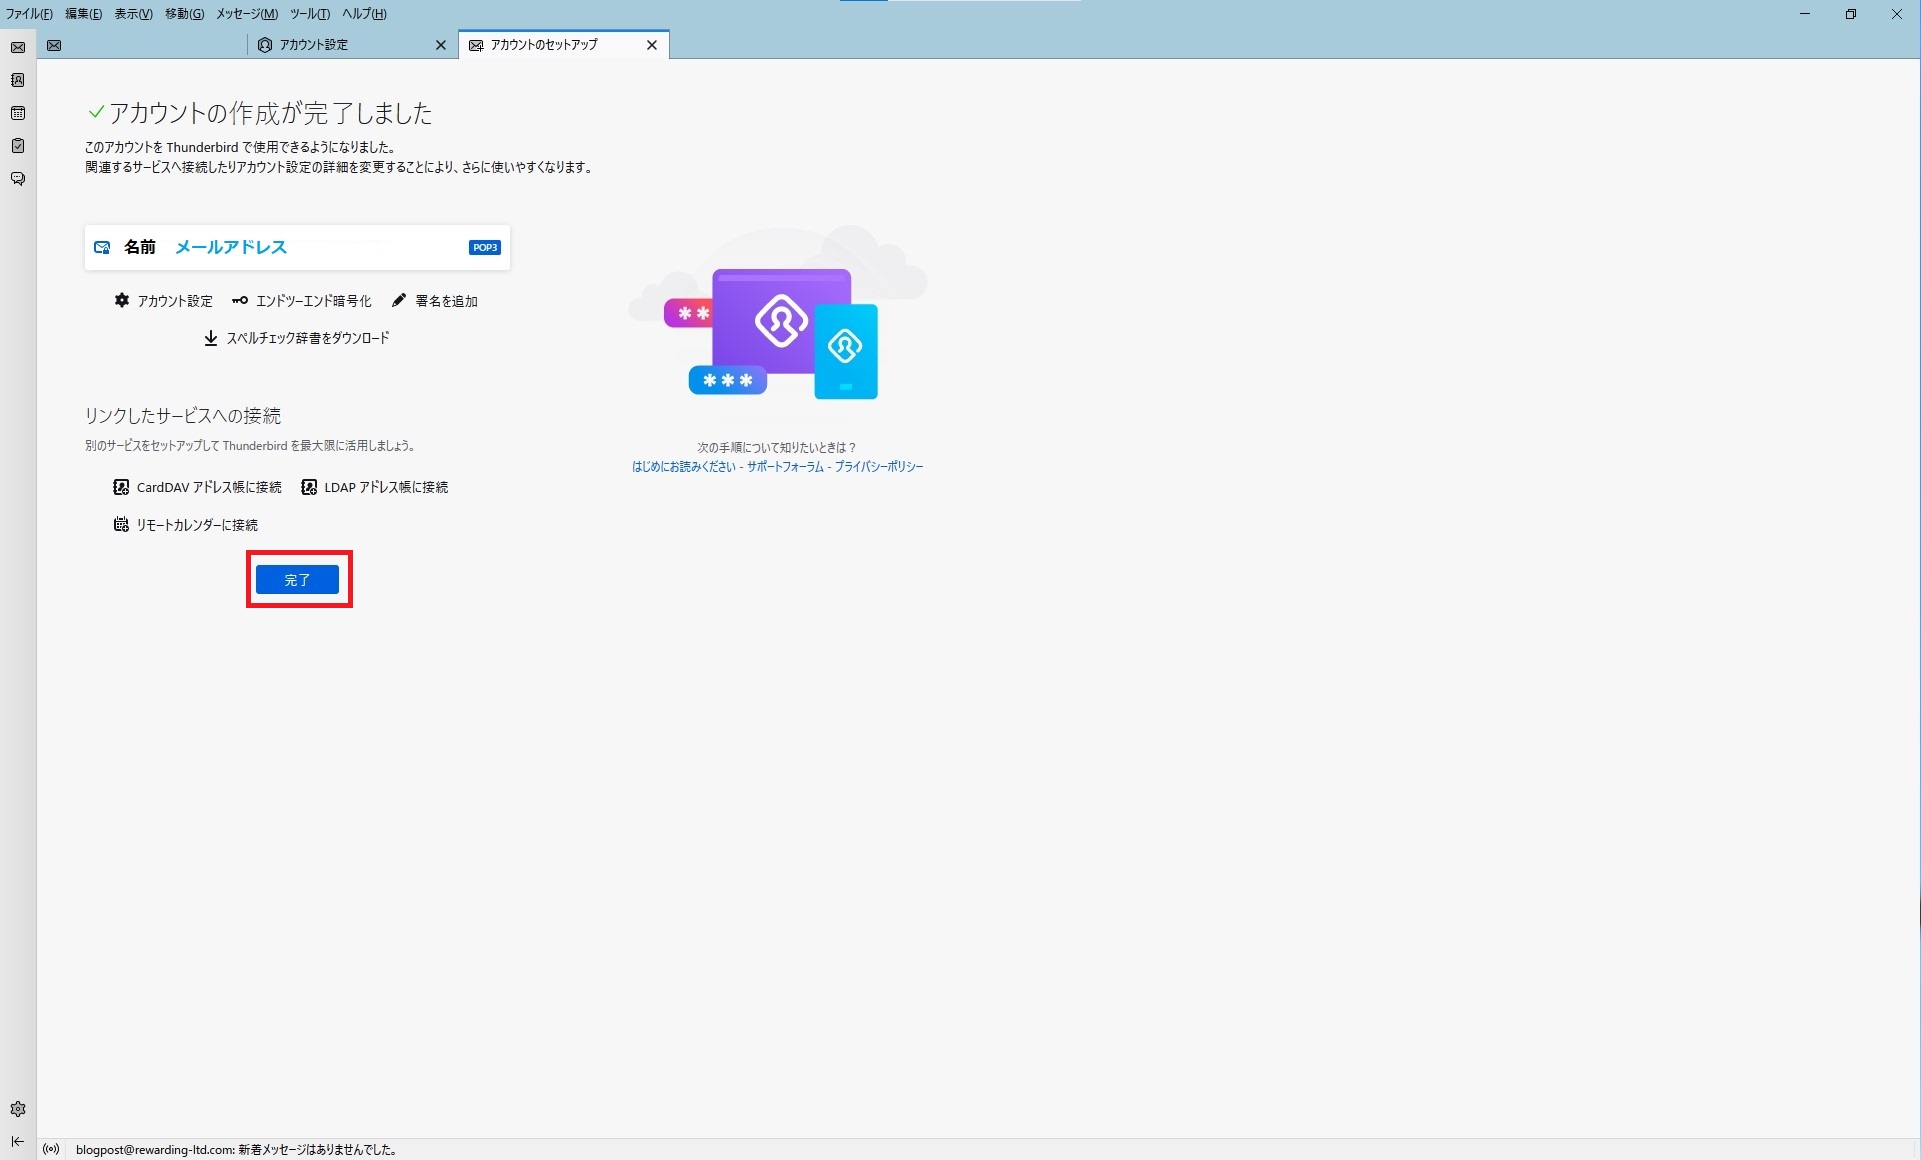Open the Tasks sidebar icon

tap(18, 146)
